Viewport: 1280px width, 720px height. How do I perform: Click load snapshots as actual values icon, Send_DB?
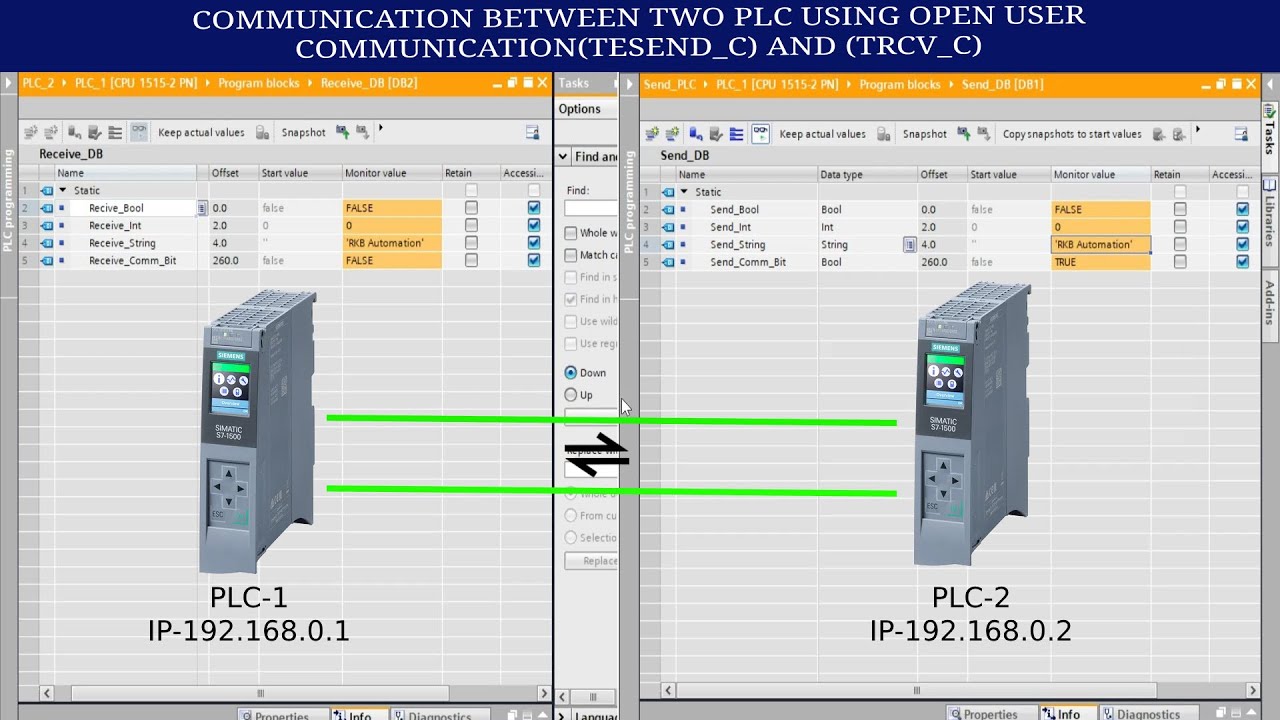tap(963, 134)
